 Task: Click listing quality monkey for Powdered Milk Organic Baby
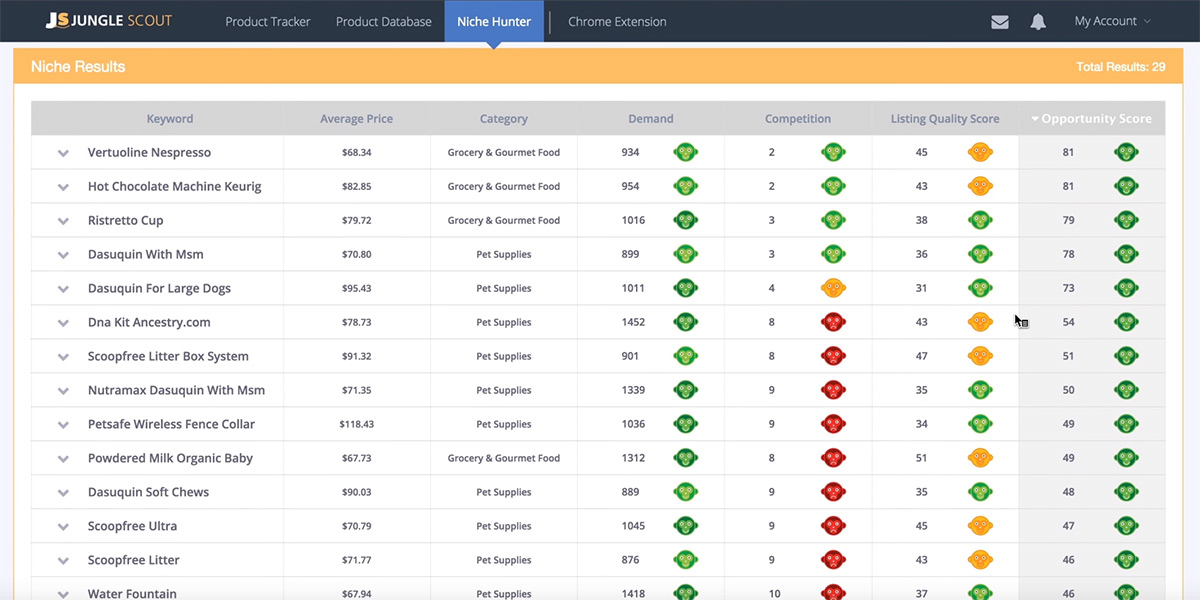click(x=980, y=458)
